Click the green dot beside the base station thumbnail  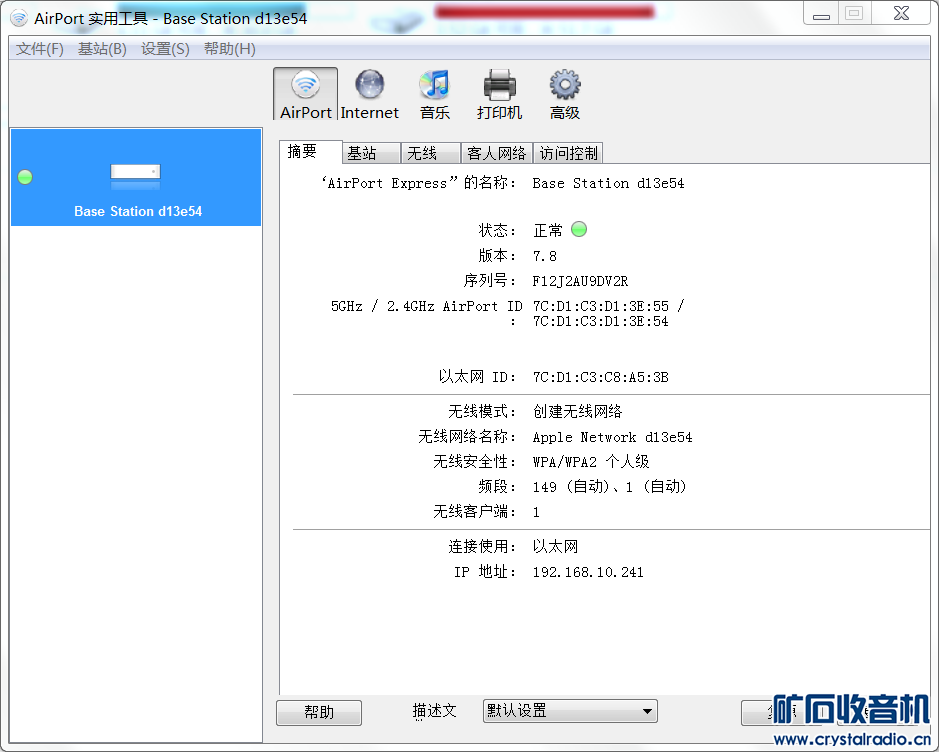click(x=24, y=177)
